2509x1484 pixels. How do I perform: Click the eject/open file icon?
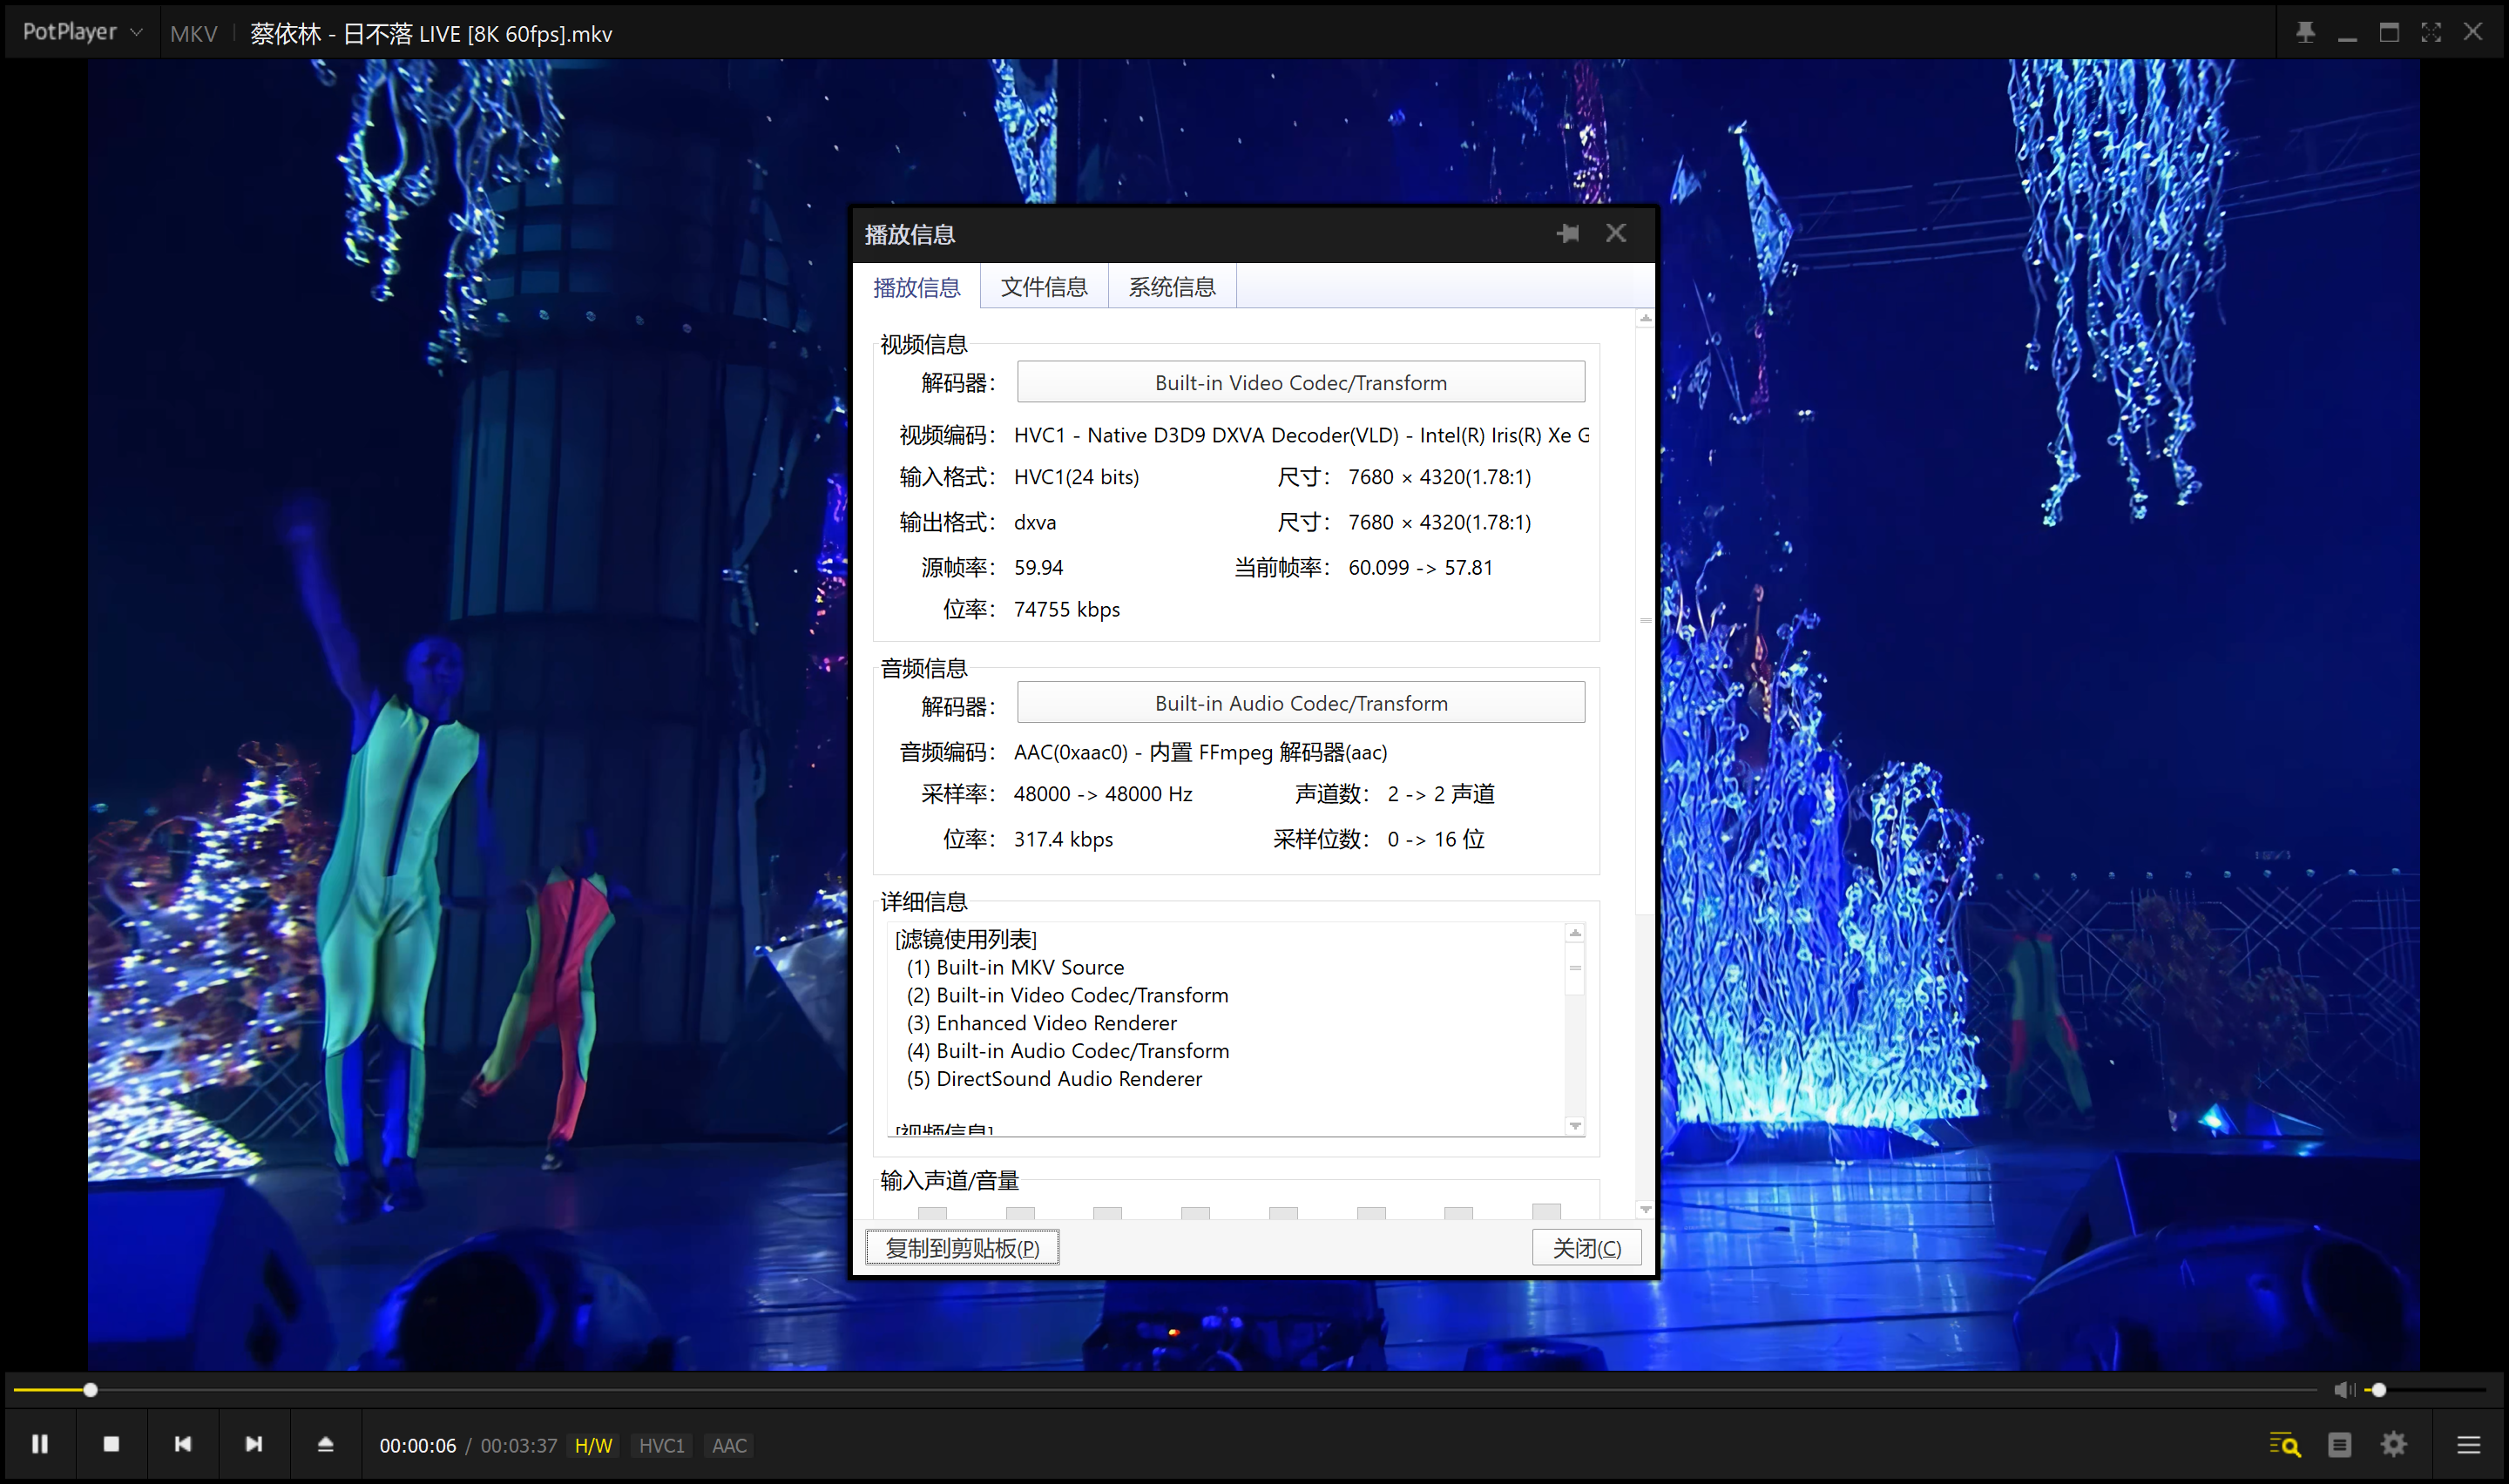pyautogui.click(x=326, y=1444)
